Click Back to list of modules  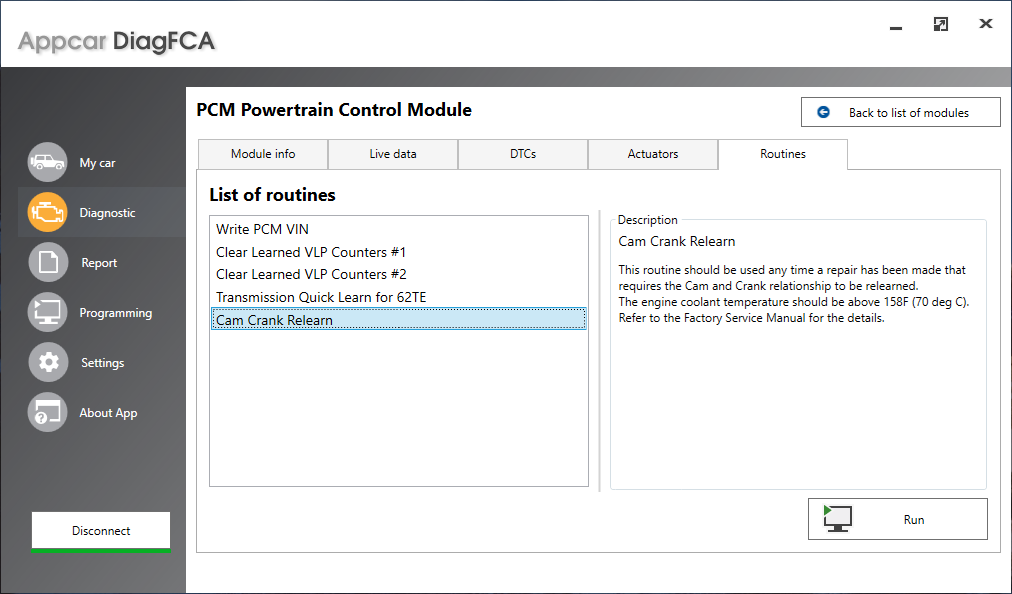[901, 112]
